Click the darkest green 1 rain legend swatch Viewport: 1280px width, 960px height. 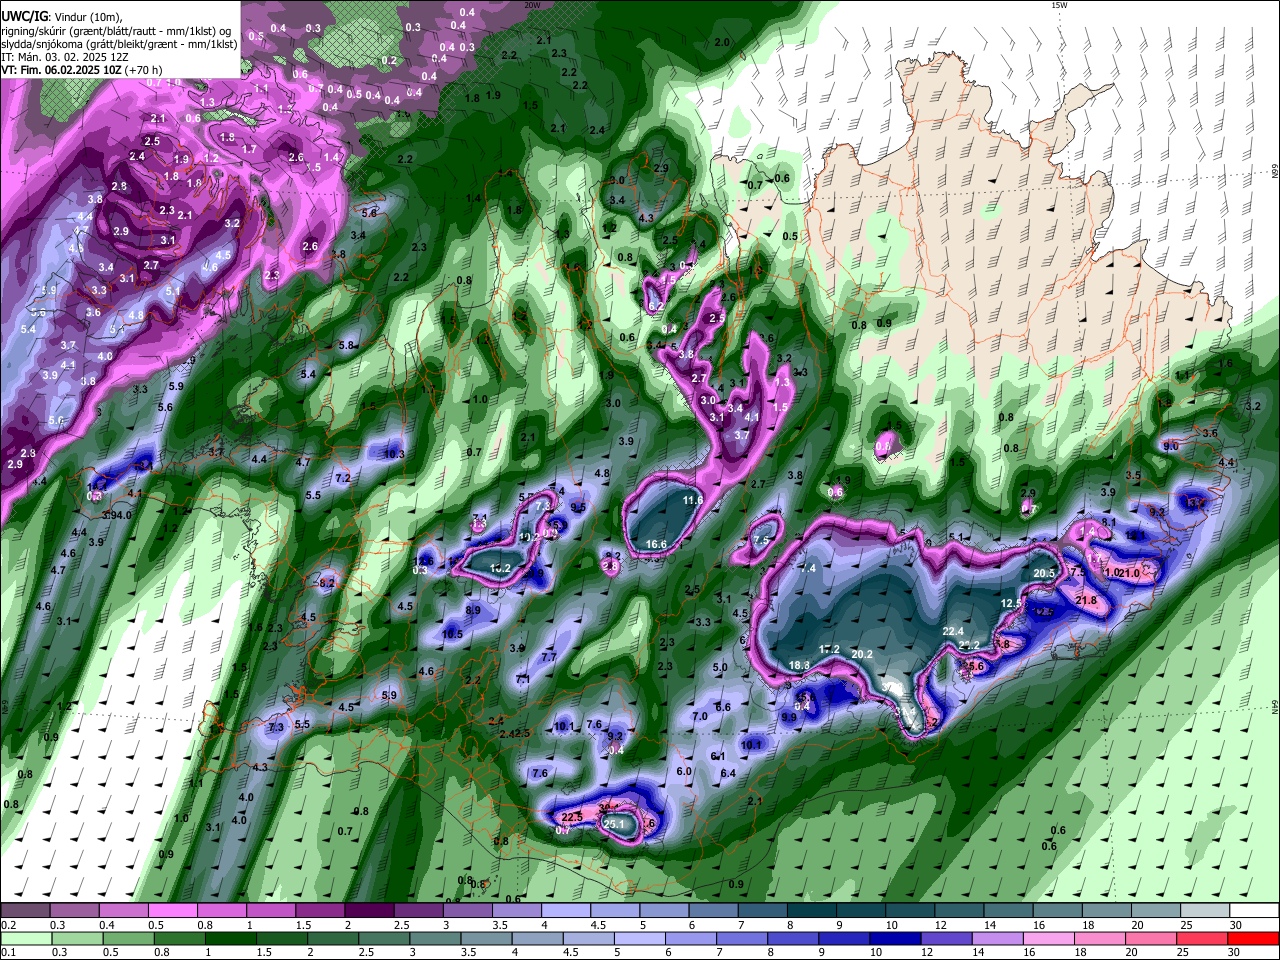[x=229, y=938]
